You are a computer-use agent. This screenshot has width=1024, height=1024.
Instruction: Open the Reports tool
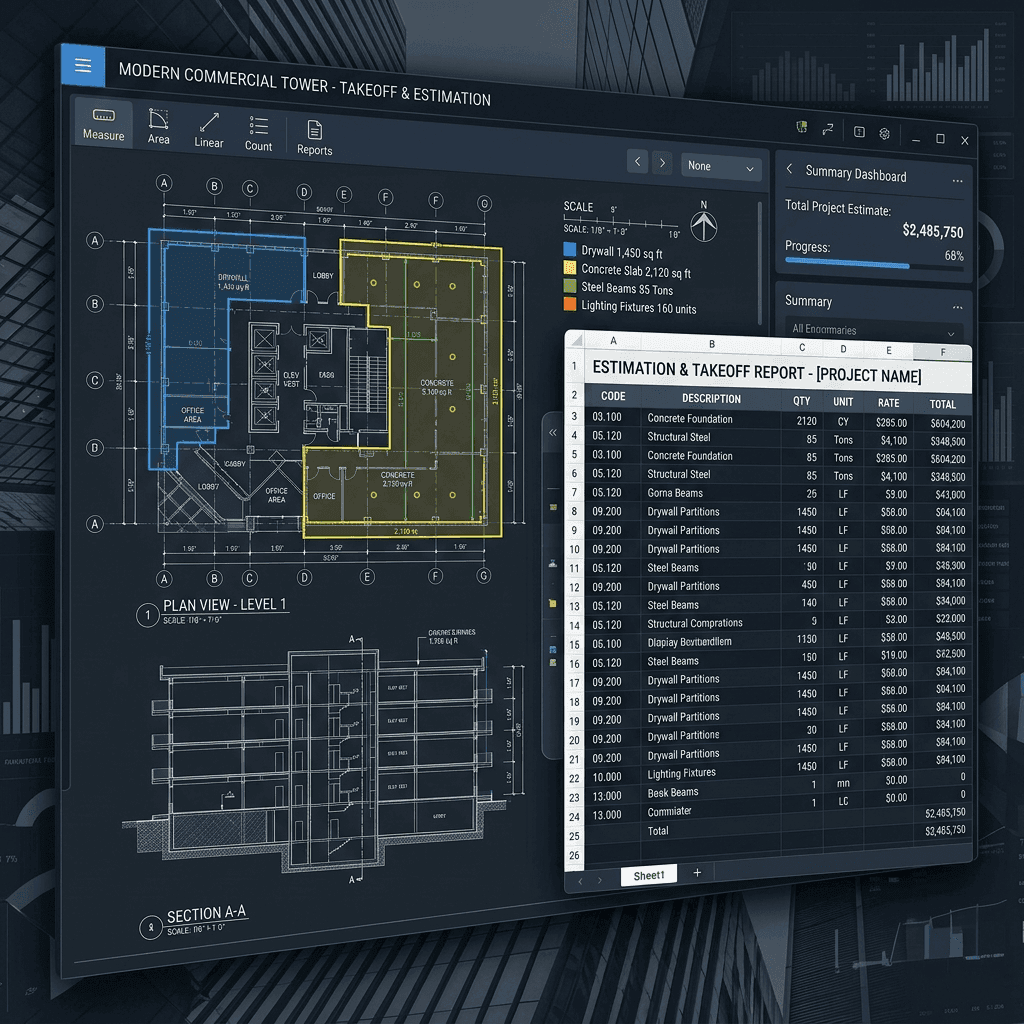pos(314,138)
